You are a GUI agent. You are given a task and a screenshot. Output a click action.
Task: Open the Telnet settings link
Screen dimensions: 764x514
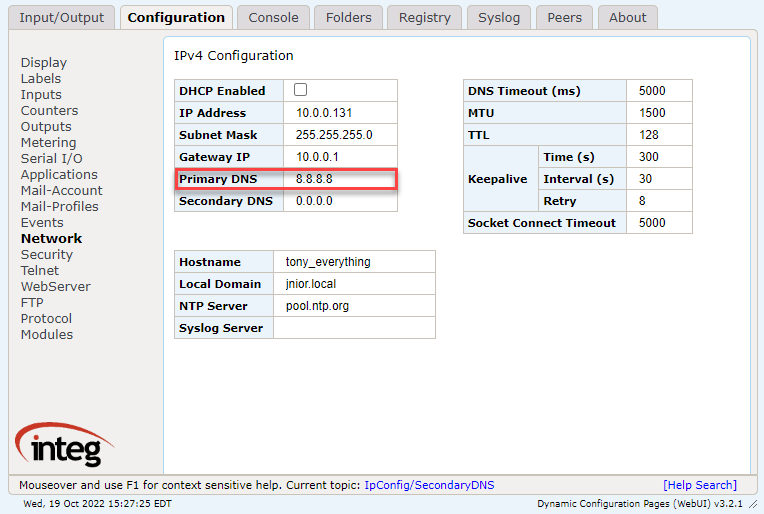[40, 270]
